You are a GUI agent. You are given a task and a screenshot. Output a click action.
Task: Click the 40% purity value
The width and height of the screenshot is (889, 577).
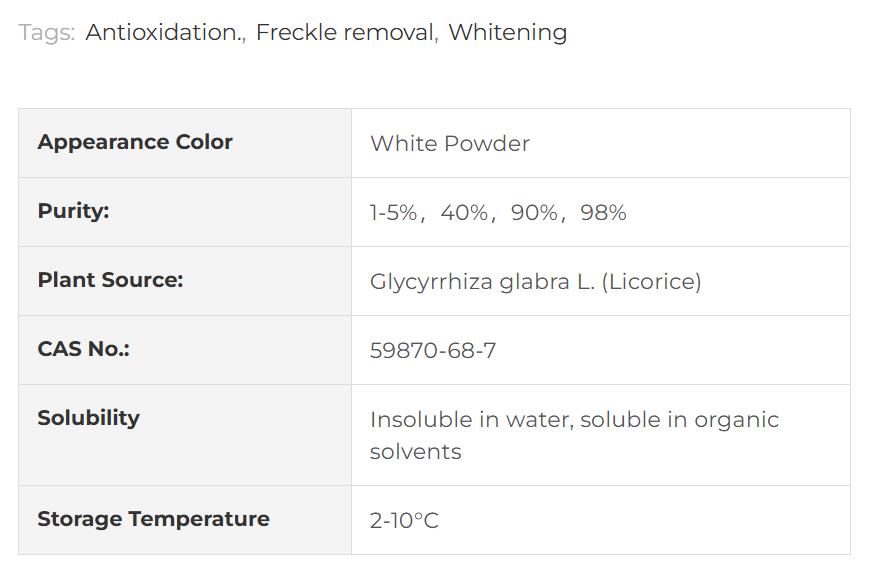coord(464,212)
